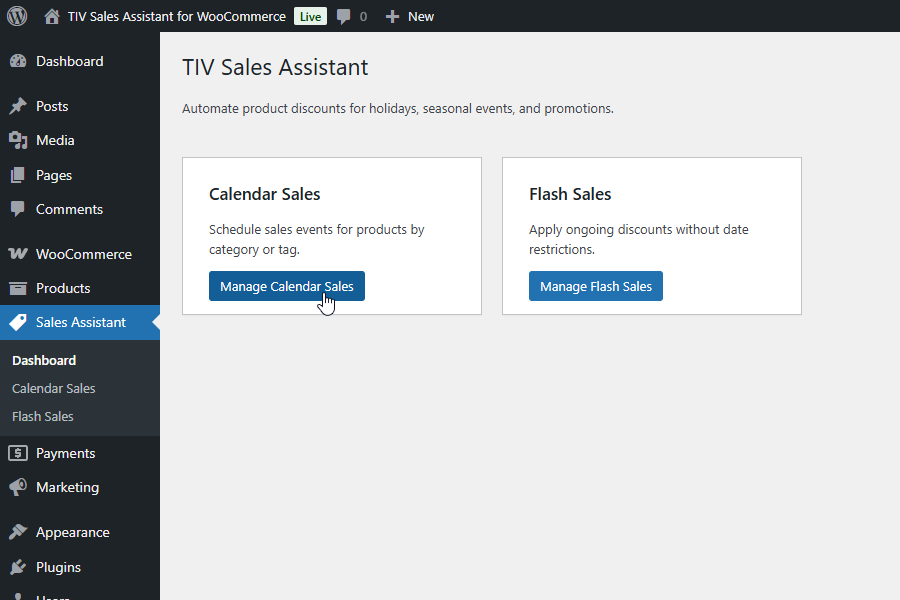900x600 pixels.
Task: Open the Calendar Sales submenu item
Action: tap(52, 388)
